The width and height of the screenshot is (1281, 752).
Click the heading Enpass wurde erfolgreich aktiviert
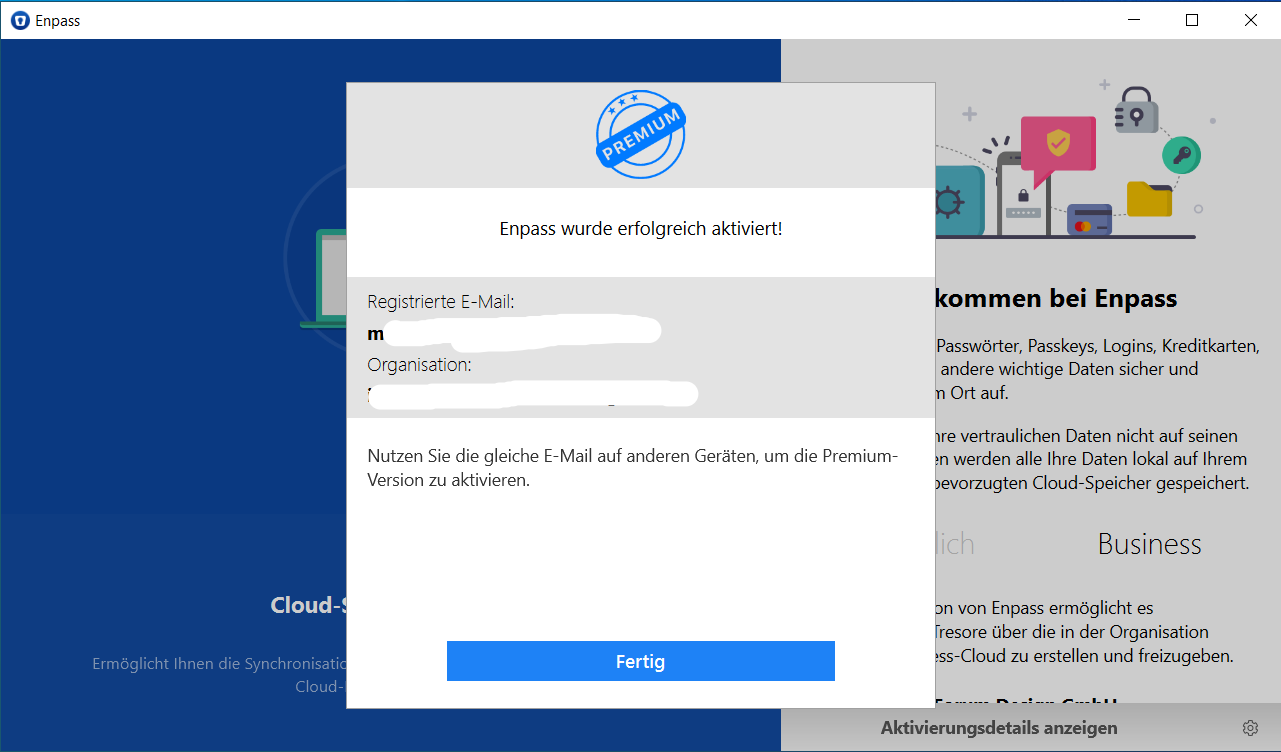pos(640,228)
